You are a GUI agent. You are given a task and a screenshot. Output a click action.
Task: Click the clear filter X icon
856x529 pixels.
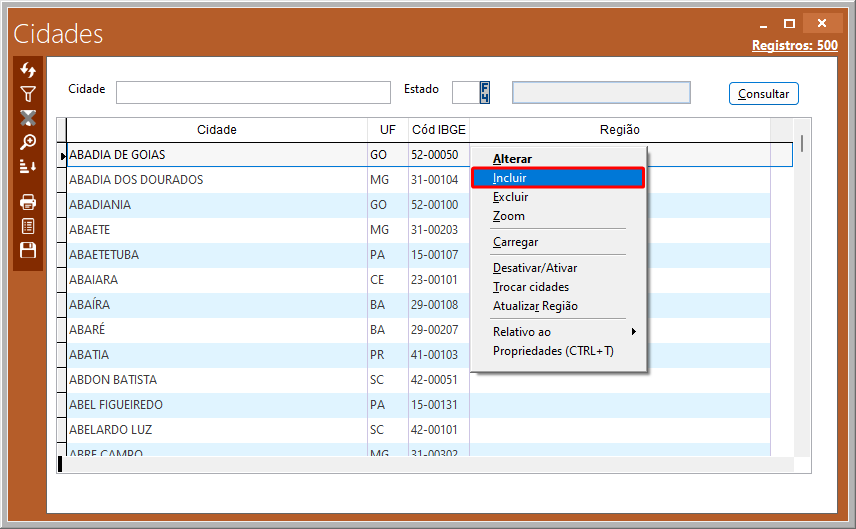click(28, 118)
